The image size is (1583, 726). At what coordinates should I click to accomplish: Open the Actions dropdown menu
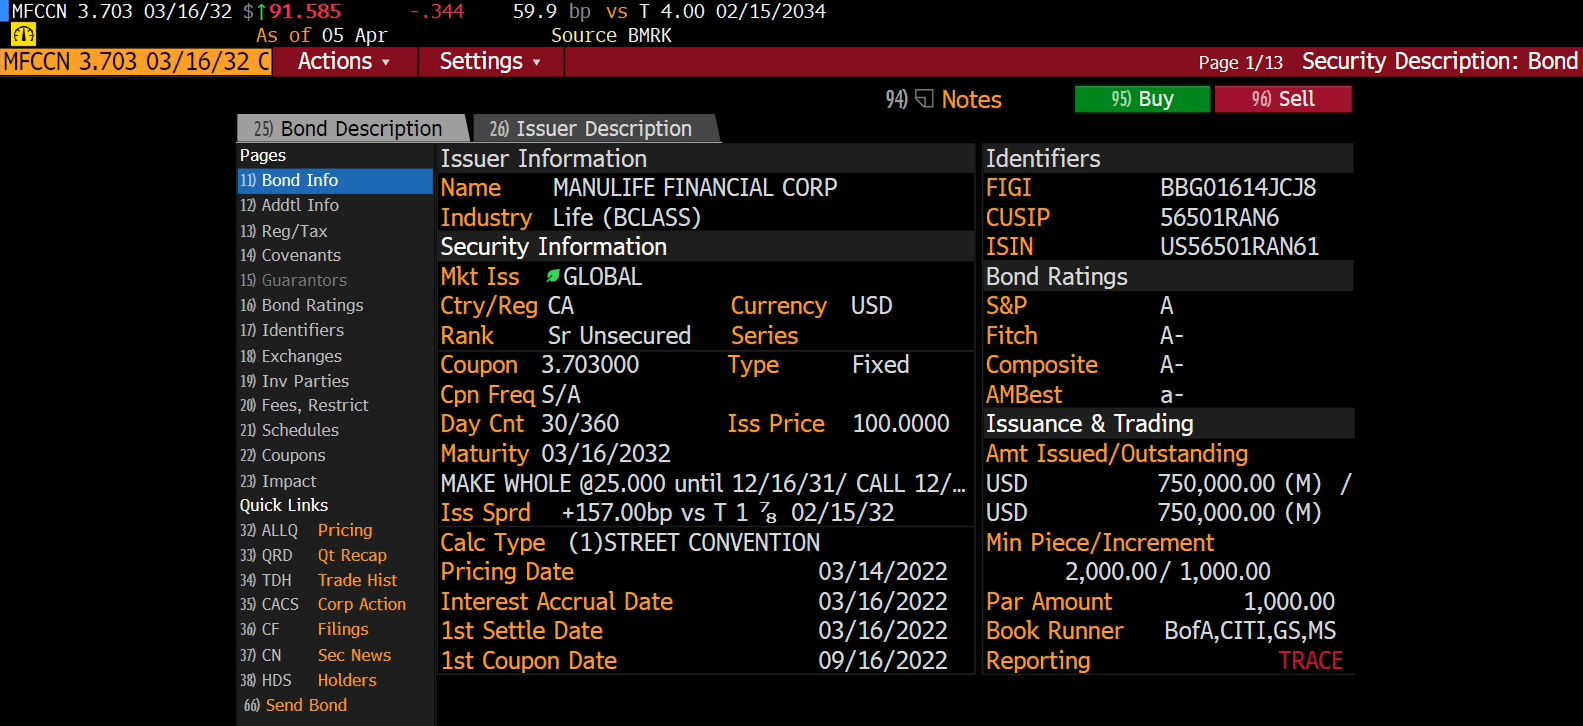pos(344,62)
